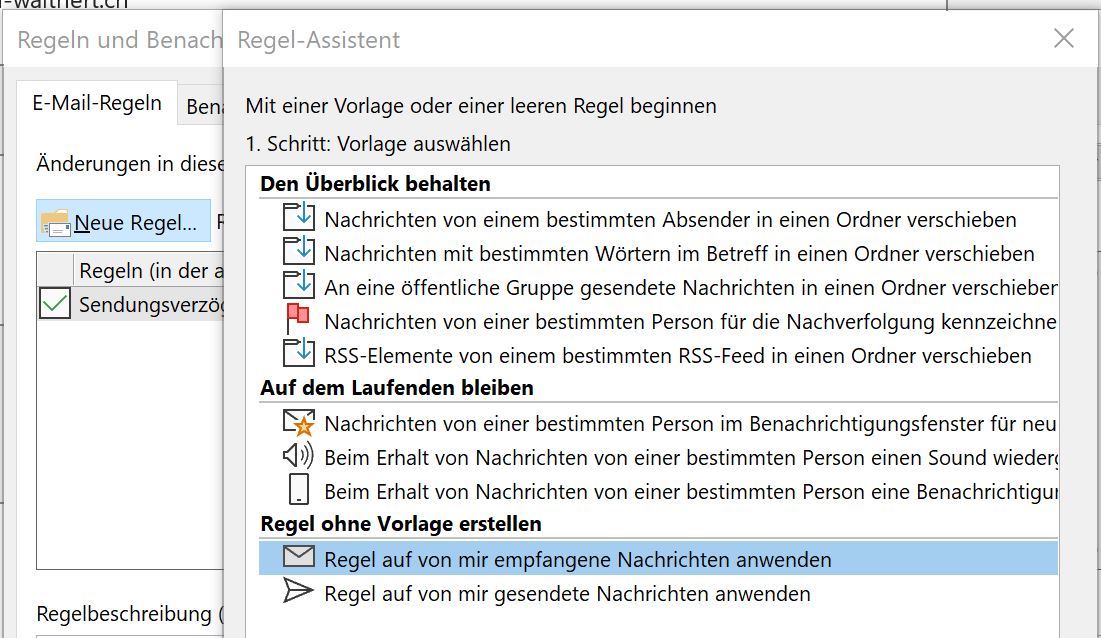This screenshot has height=638, width=1101.
Task: Click Neue Regel folder icon
Action: click(x=56, y=223)
